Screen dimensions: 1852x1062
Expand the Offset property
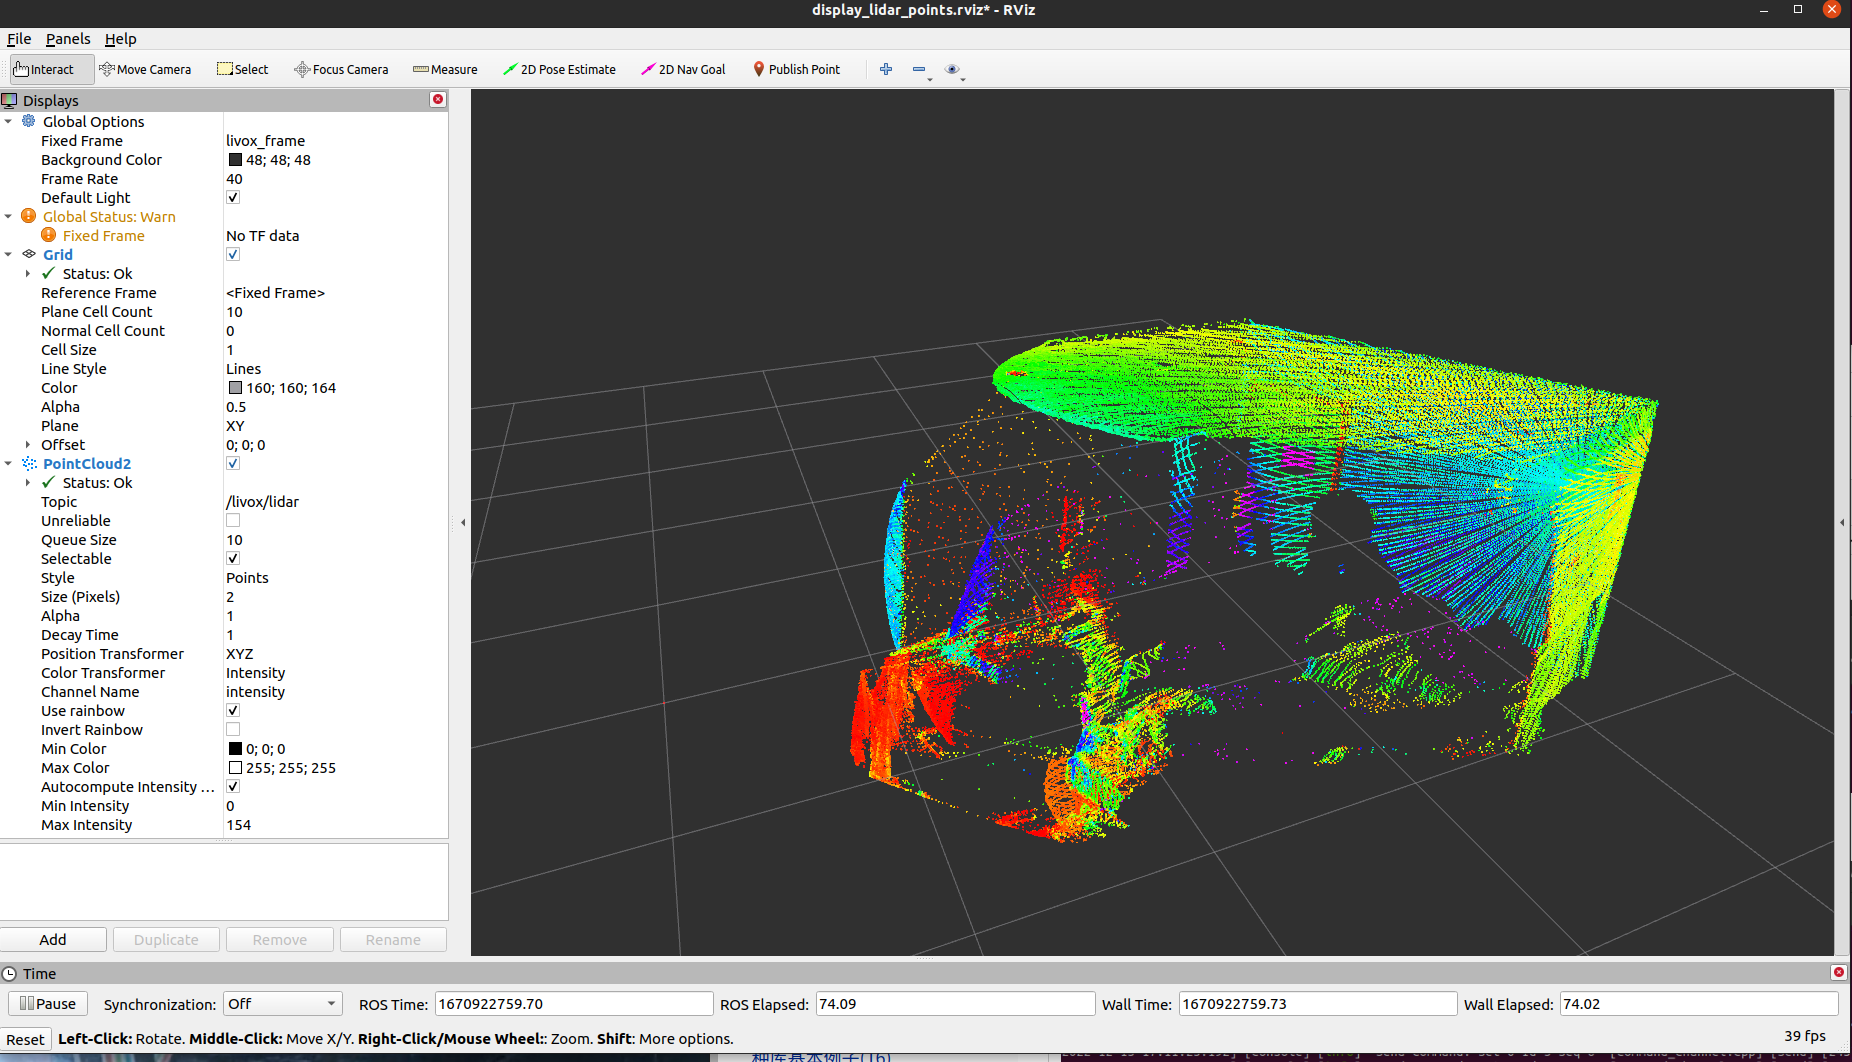point(28,445)
